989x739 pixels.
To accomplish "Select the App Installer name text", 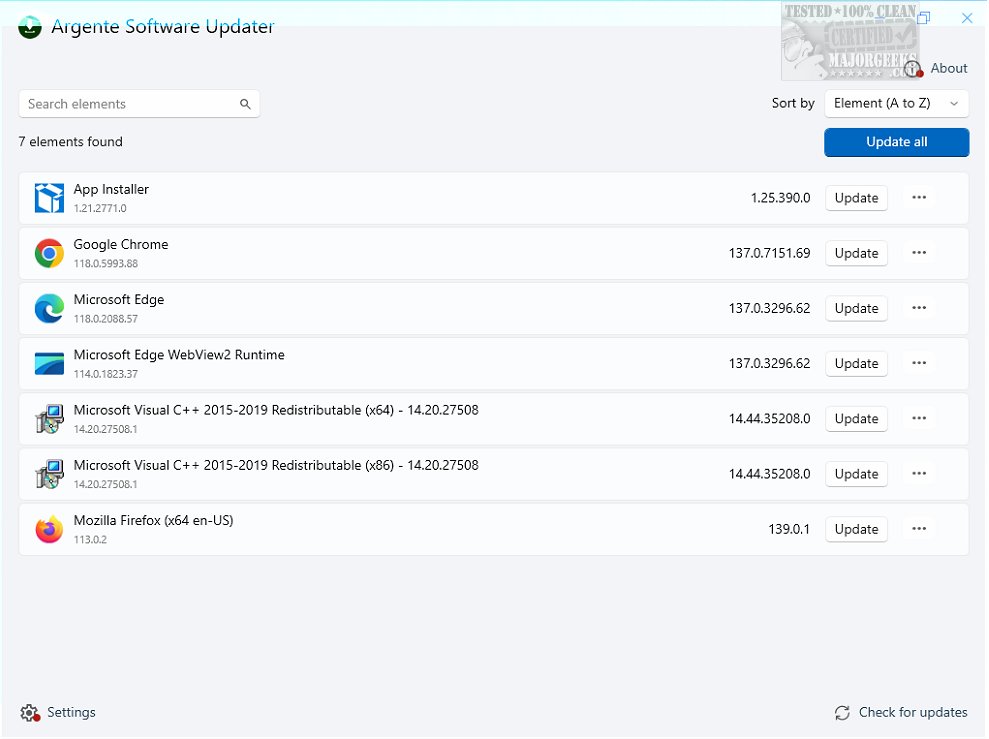I will click(111, 189).
